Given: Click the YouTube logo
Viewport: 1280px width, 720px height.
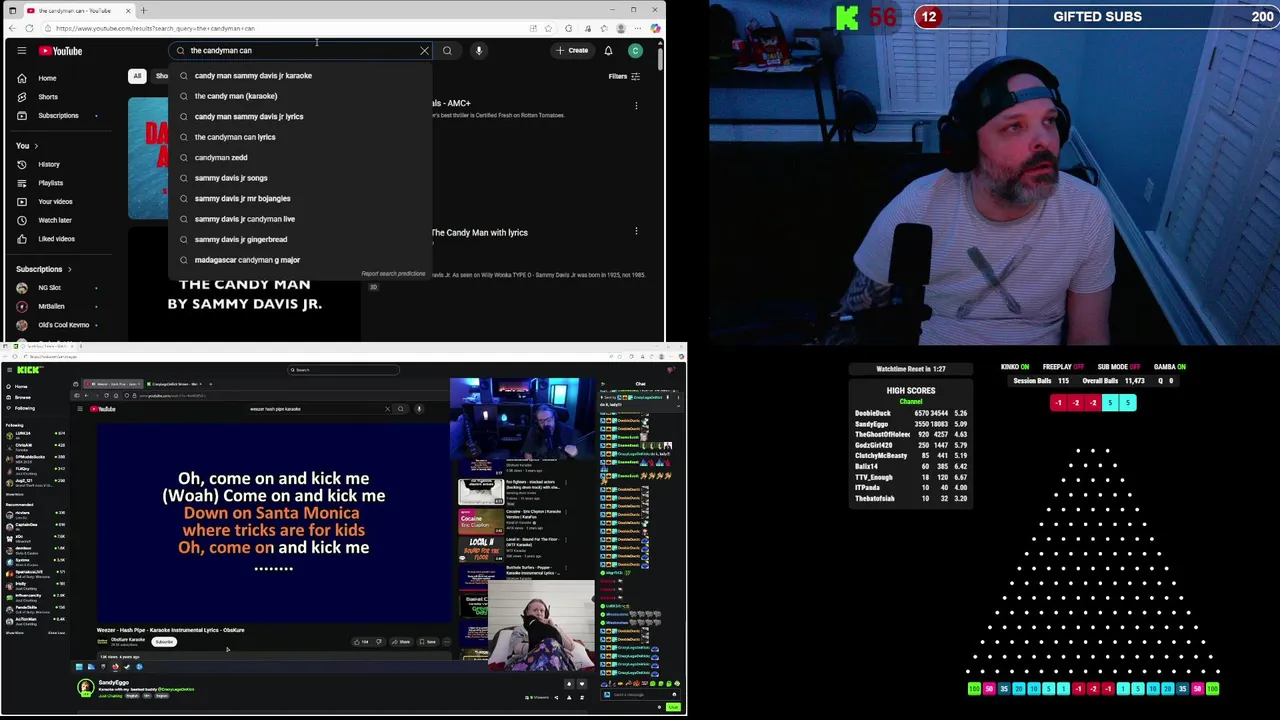Looking at the screenshot, I should tap(61, 50).
